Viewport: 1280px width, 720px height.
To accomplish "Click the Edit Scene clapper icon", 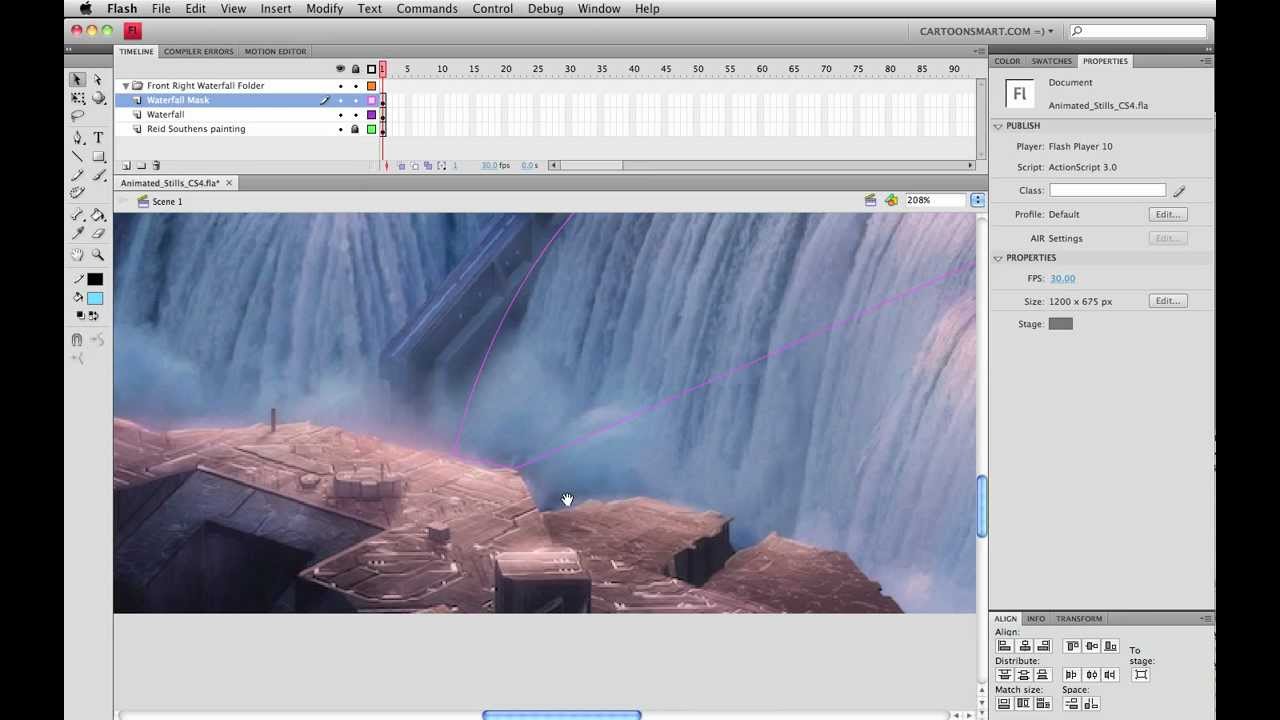I will [x=870, y=200].
